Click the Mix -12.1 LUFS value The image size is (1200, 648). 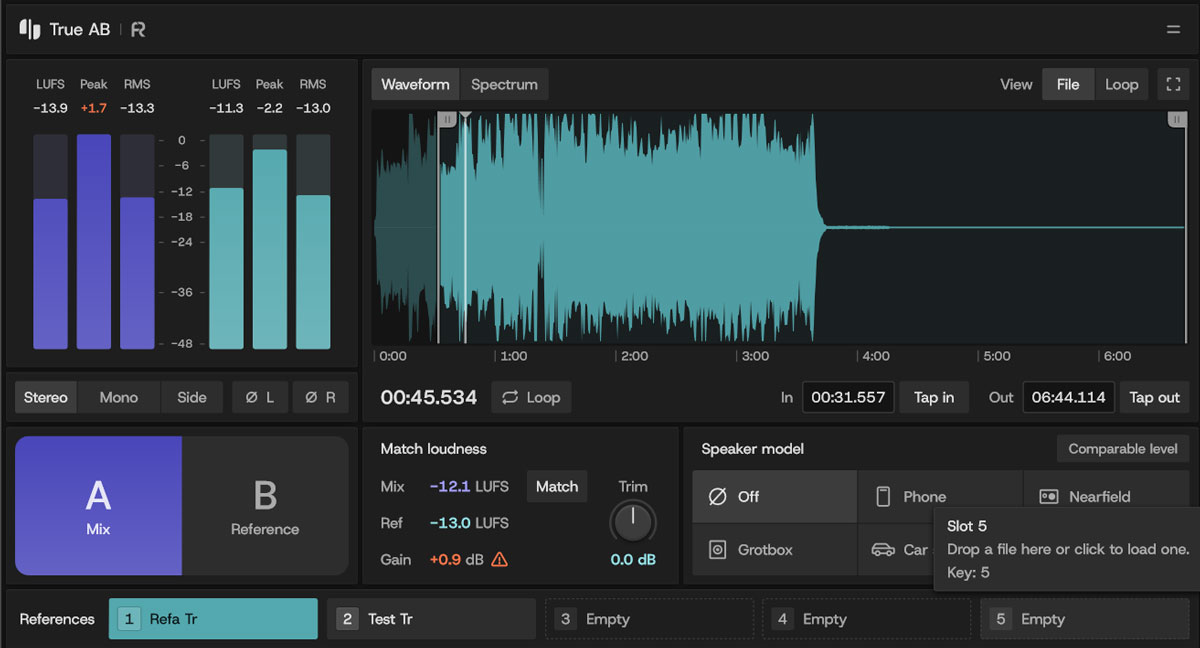[x=469, y=487]
